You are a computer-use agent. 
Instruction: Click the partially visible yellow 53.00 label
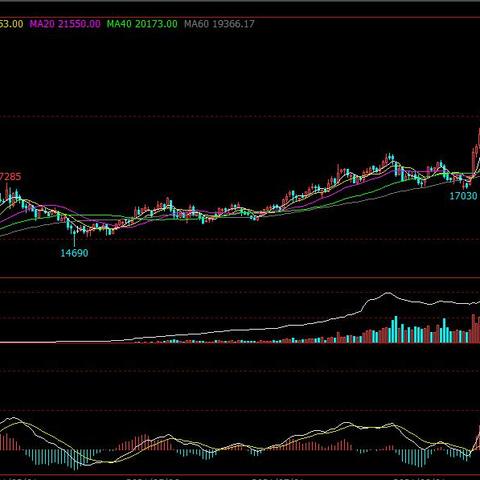point(11,24)
